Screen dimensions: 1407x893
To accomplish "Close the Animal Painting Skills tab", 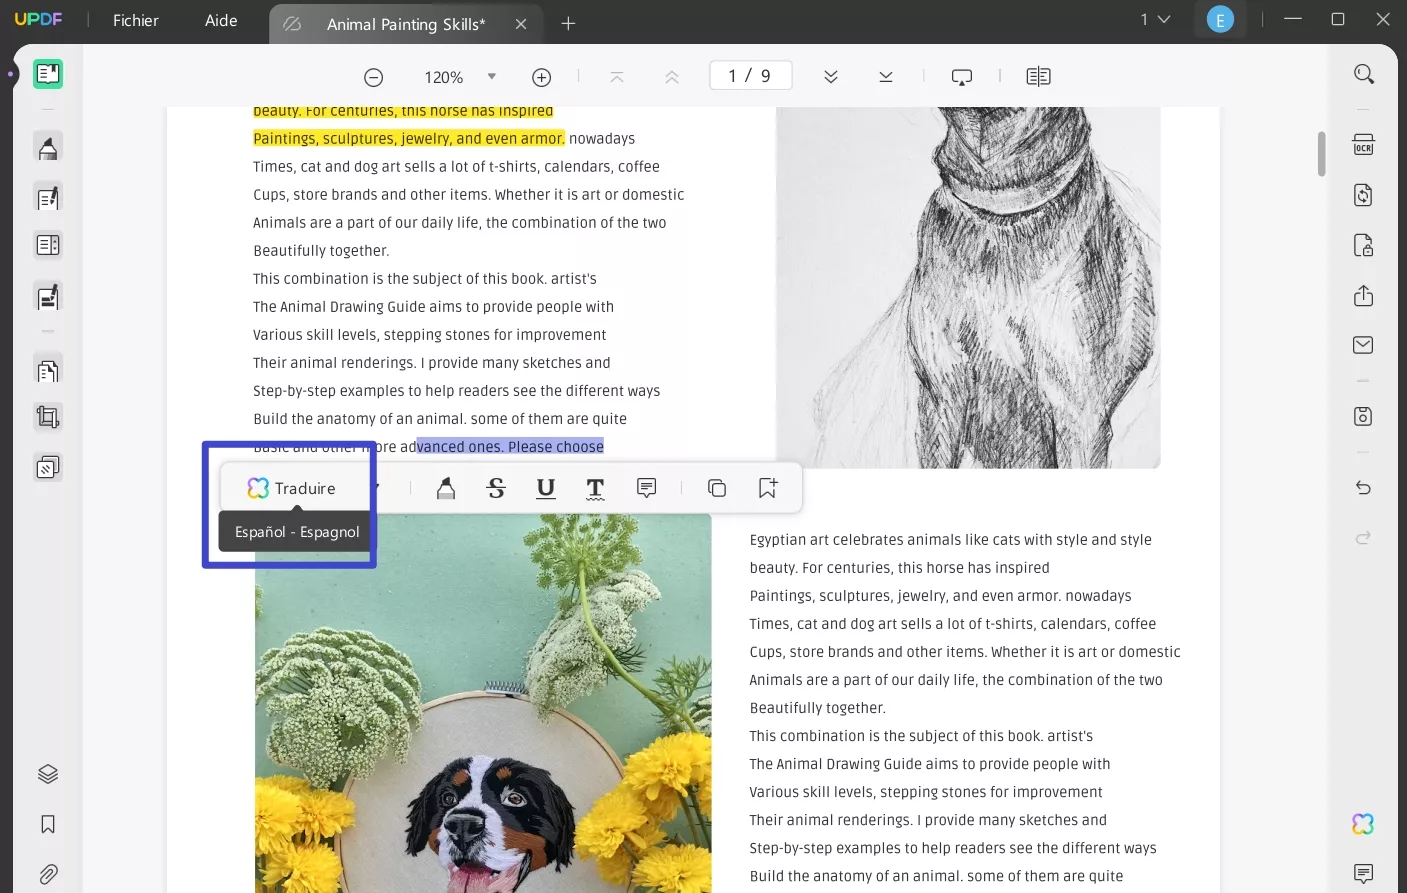I will click(521, 24).
